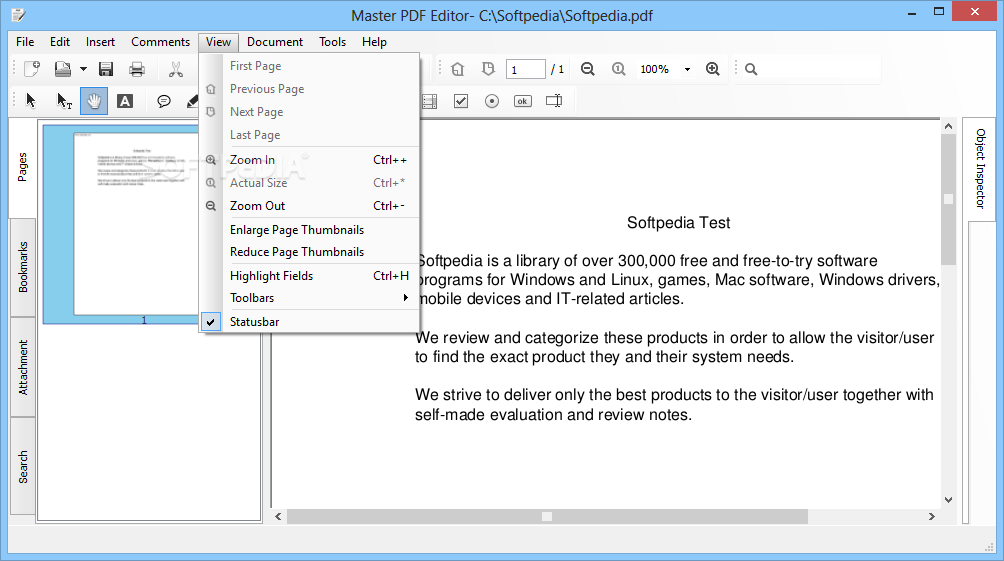Select the highlighter pen tool

tap(192, 101)
